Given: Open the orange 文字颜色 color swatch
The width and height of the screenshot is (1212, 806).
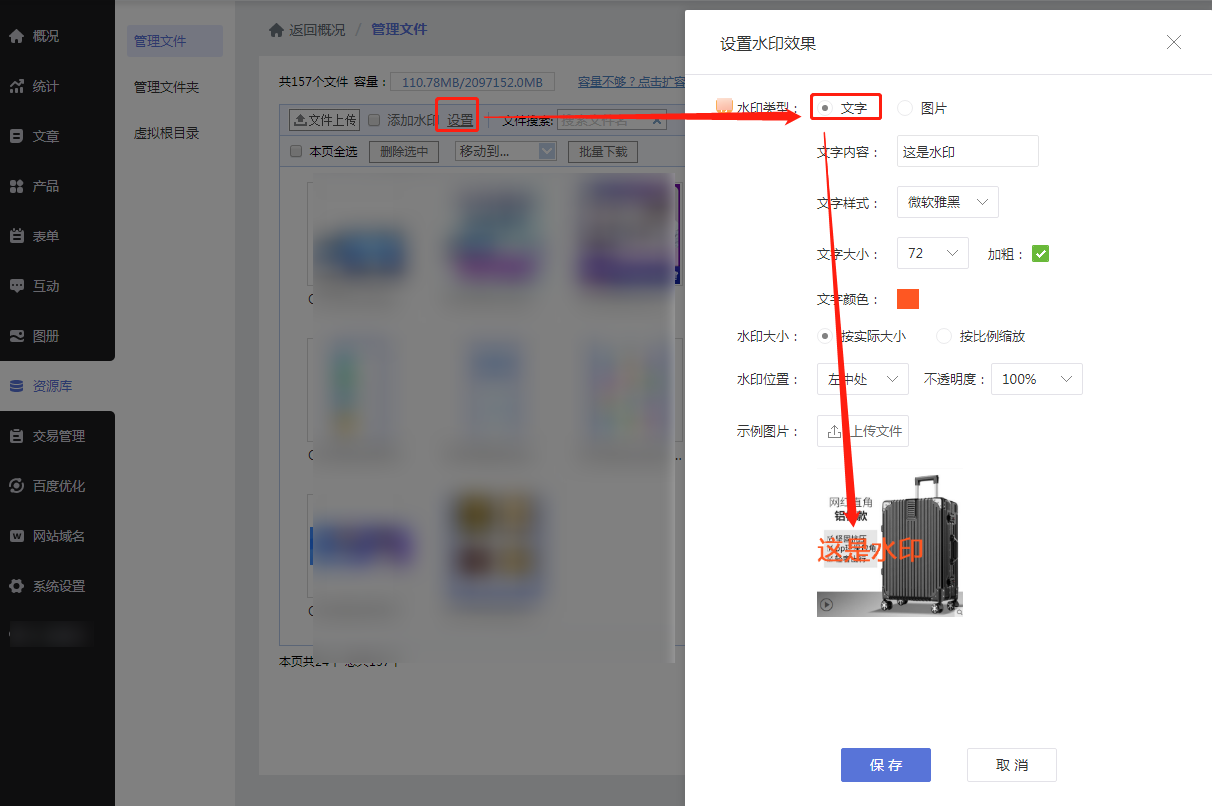Looking at the screenshot, I should (908, 299).
